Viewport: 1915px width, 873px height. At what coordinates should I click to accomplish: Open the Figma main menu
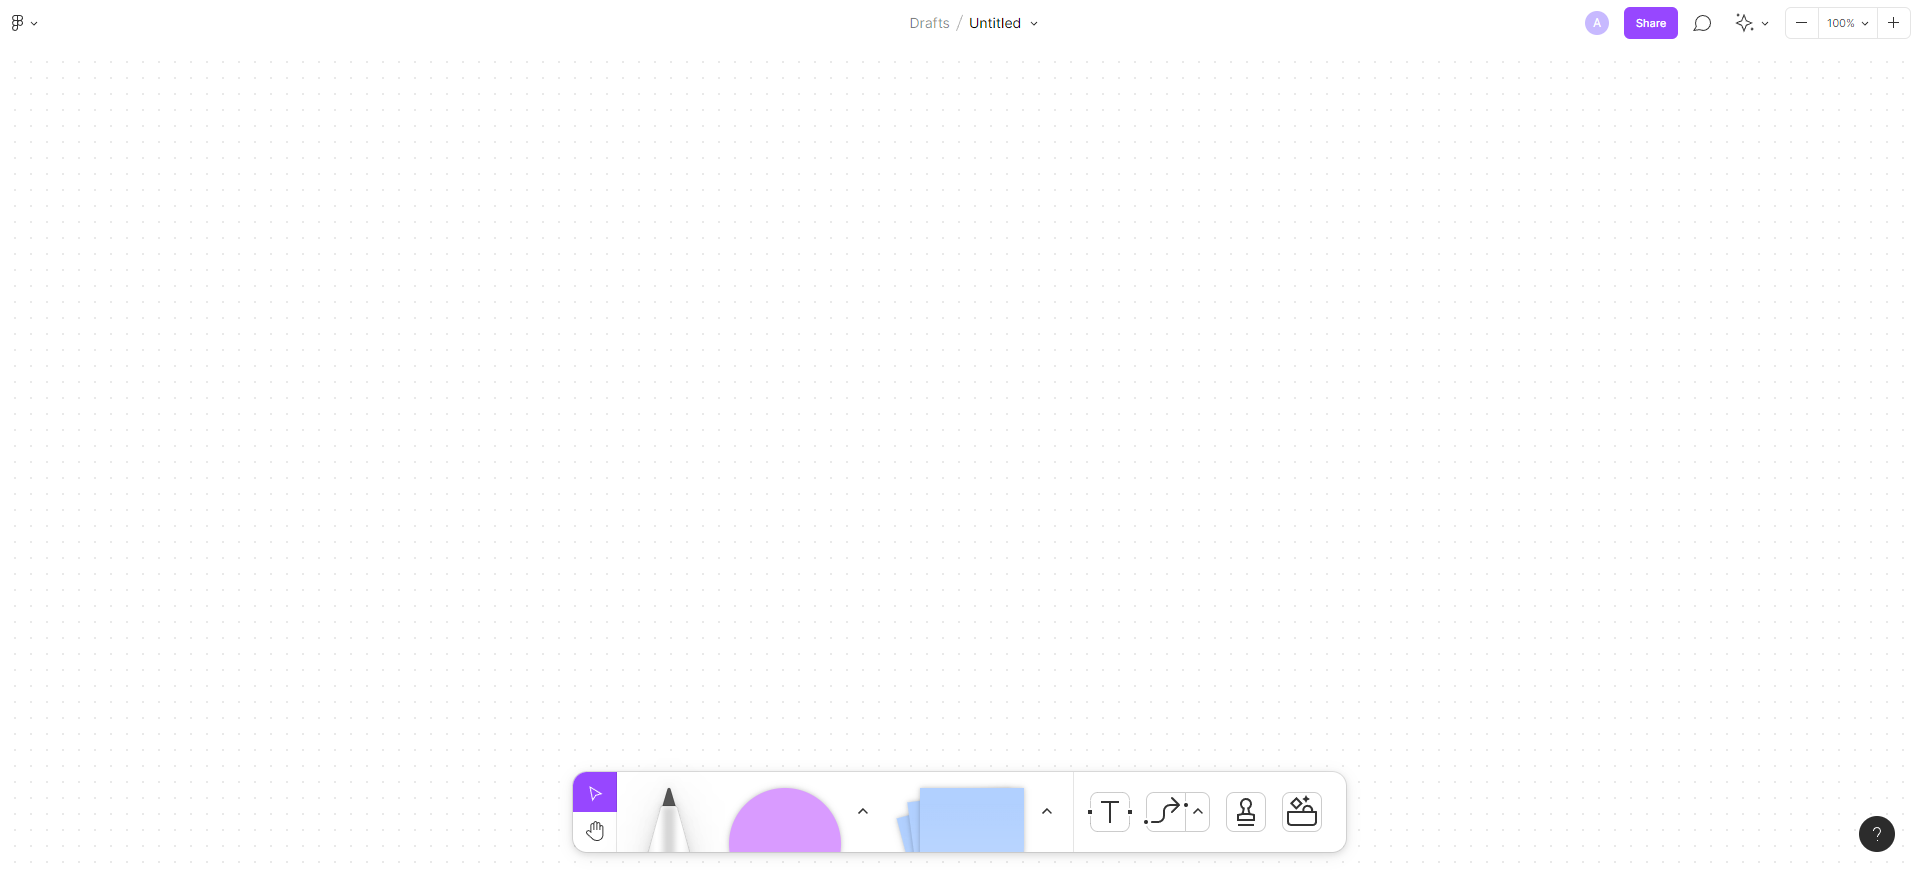coord(24,23)
